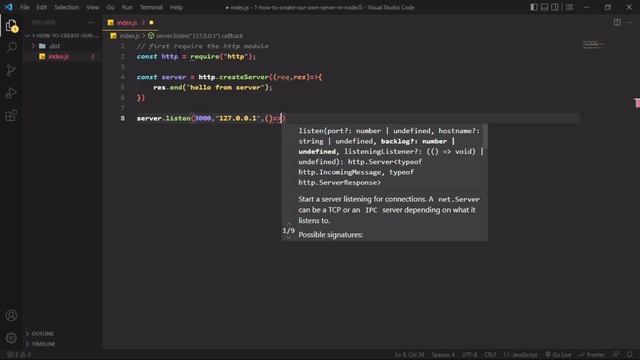Open the Terminal menu
Image resolution: width=640 pixels, height=360 pixels.
tap(151, 7)
